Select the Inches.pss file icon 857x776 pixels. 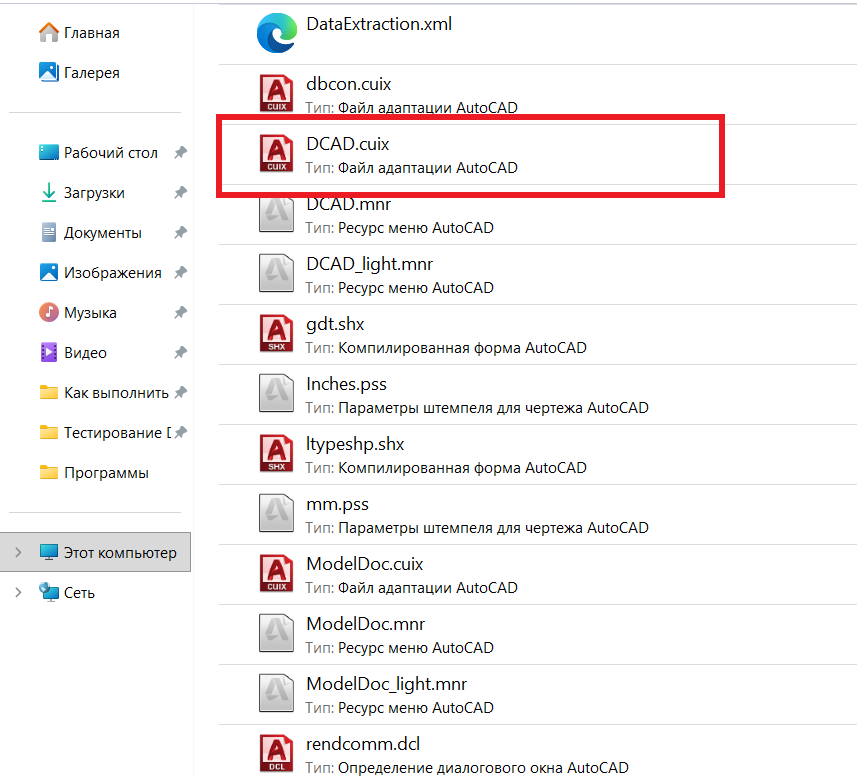[x=275, y=393]
